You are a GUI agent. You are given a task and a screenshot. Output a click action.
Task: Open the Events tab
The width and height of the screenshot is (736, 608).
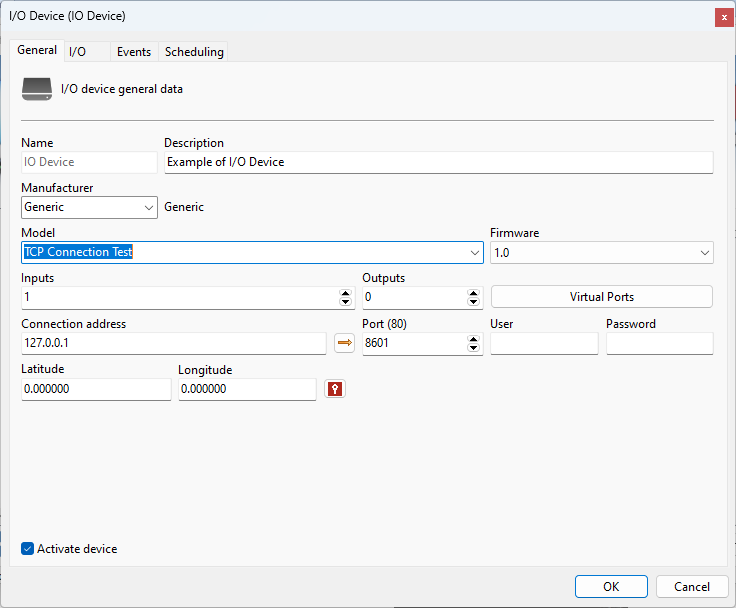134,52
